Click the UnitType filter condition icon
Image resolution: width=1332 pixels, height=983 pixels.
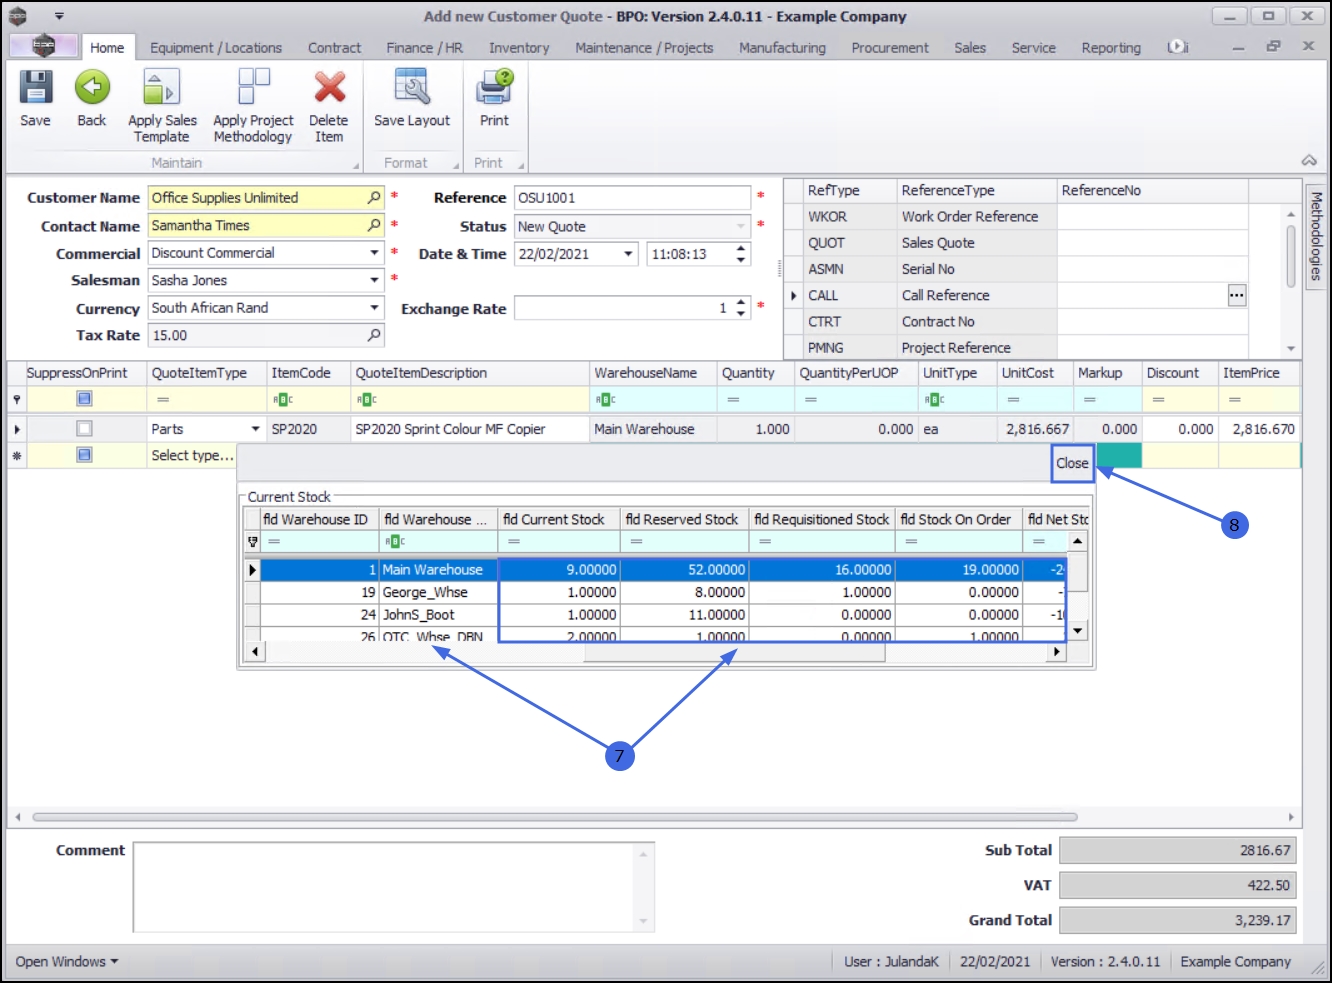934,400
